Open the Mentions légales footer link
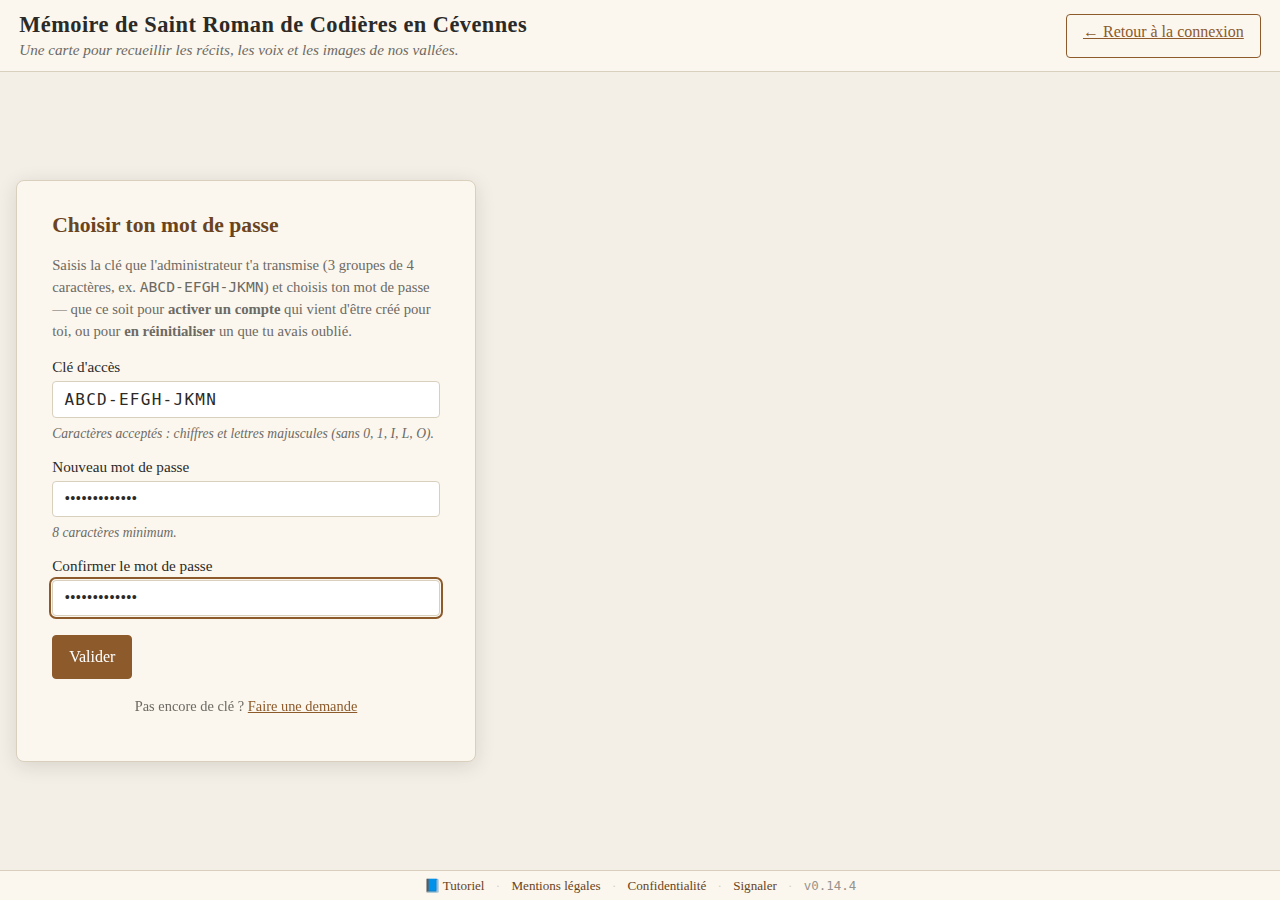This screenshot has height=900, width=1280. [555, 885]
